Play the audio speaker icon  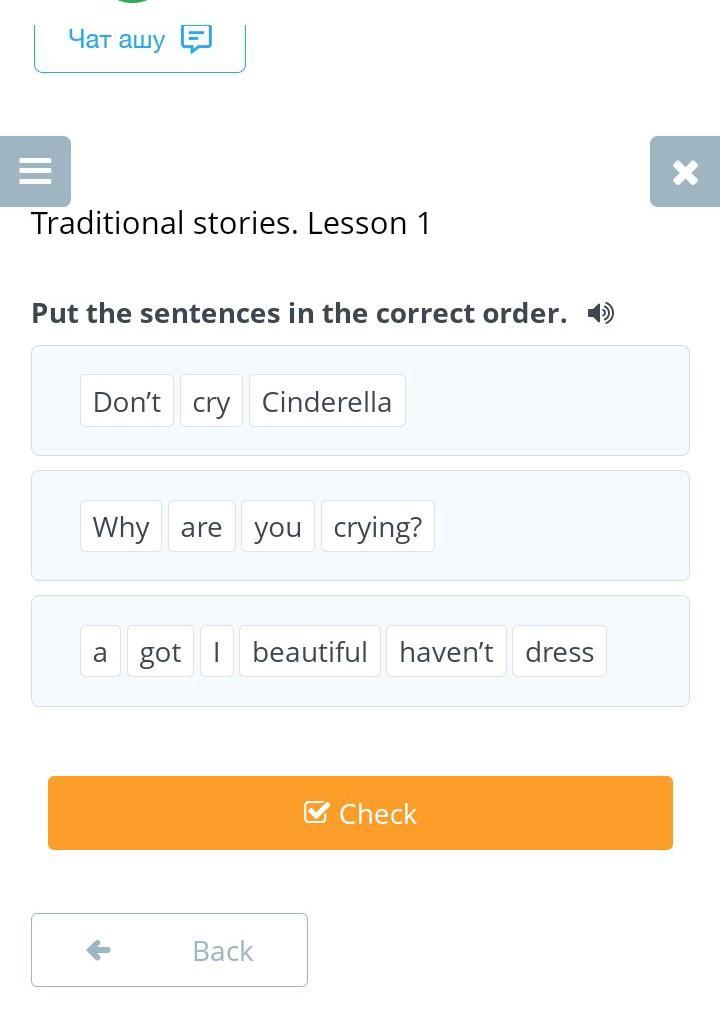coord(600,314)
